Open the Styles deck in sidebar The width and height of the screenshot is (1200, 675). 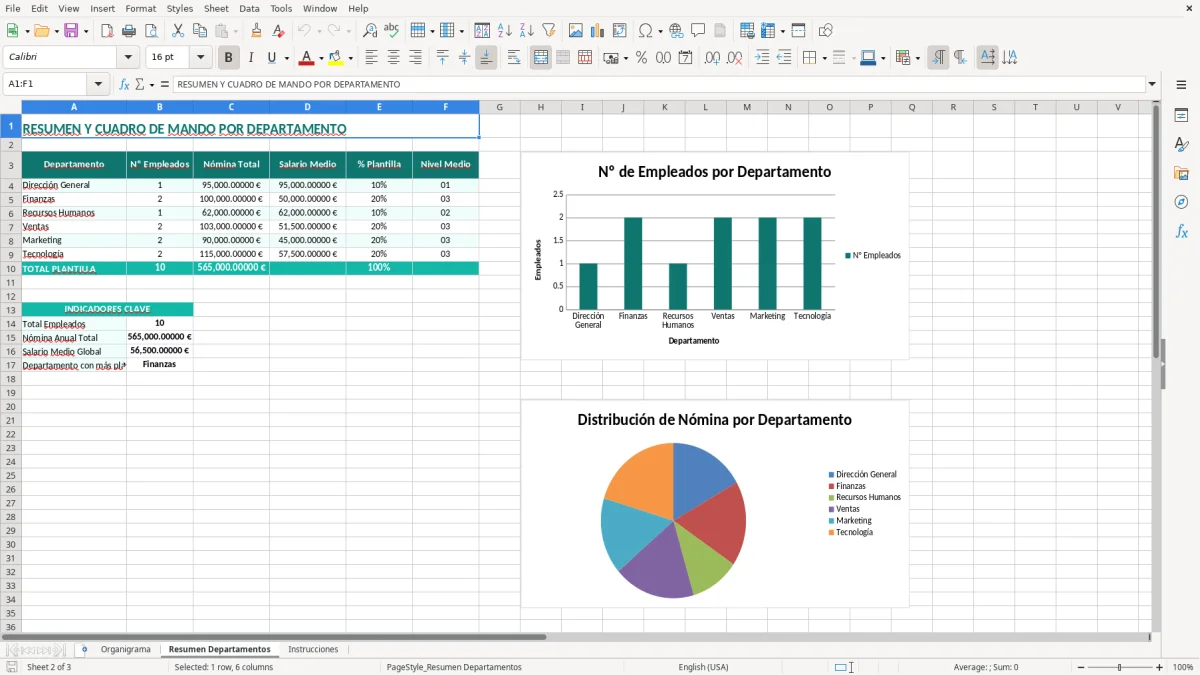1181,144
